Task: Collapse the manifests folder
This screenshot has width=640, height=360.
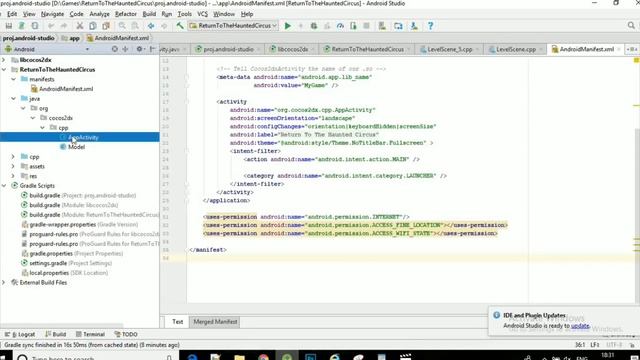Action: [x=13, y=79]
